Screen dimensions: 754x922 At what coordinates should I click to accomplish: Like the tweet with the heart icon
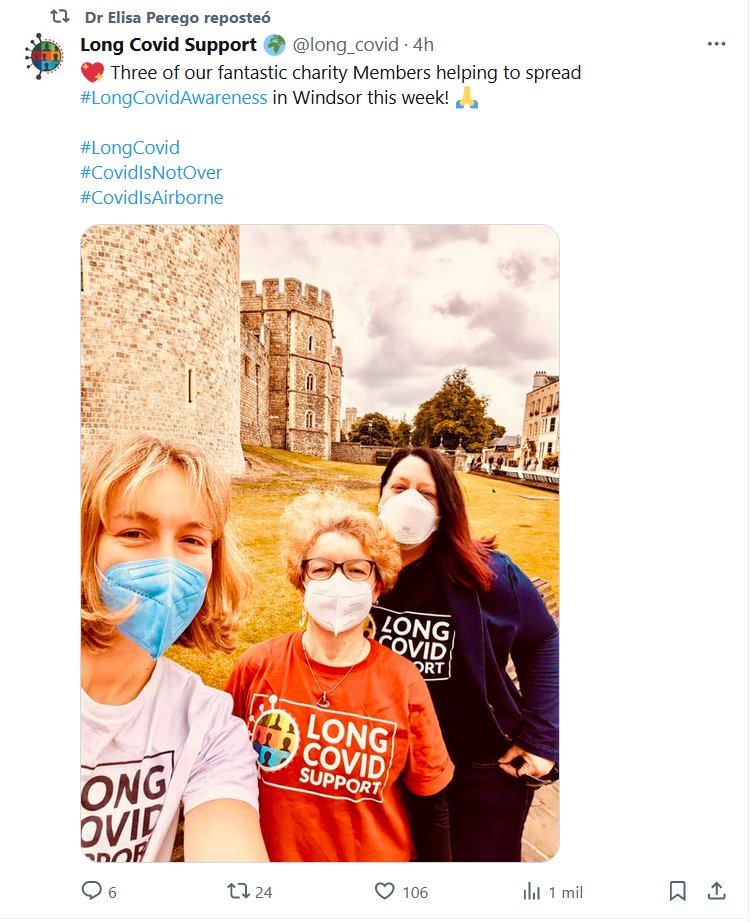click(384, 891)
